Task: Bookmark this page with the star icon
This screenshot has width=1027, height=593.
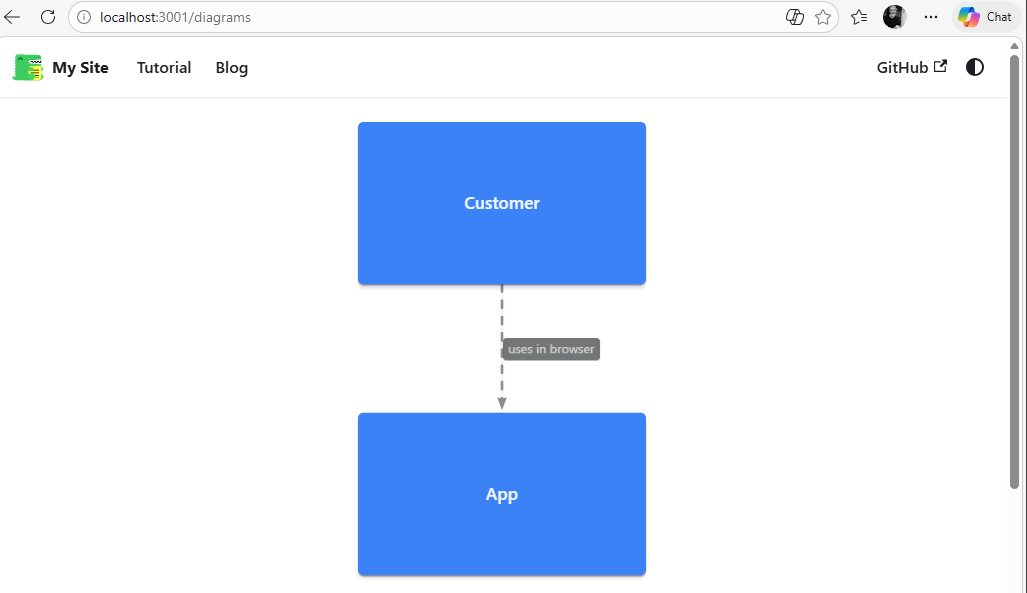Action: (823, 17)
